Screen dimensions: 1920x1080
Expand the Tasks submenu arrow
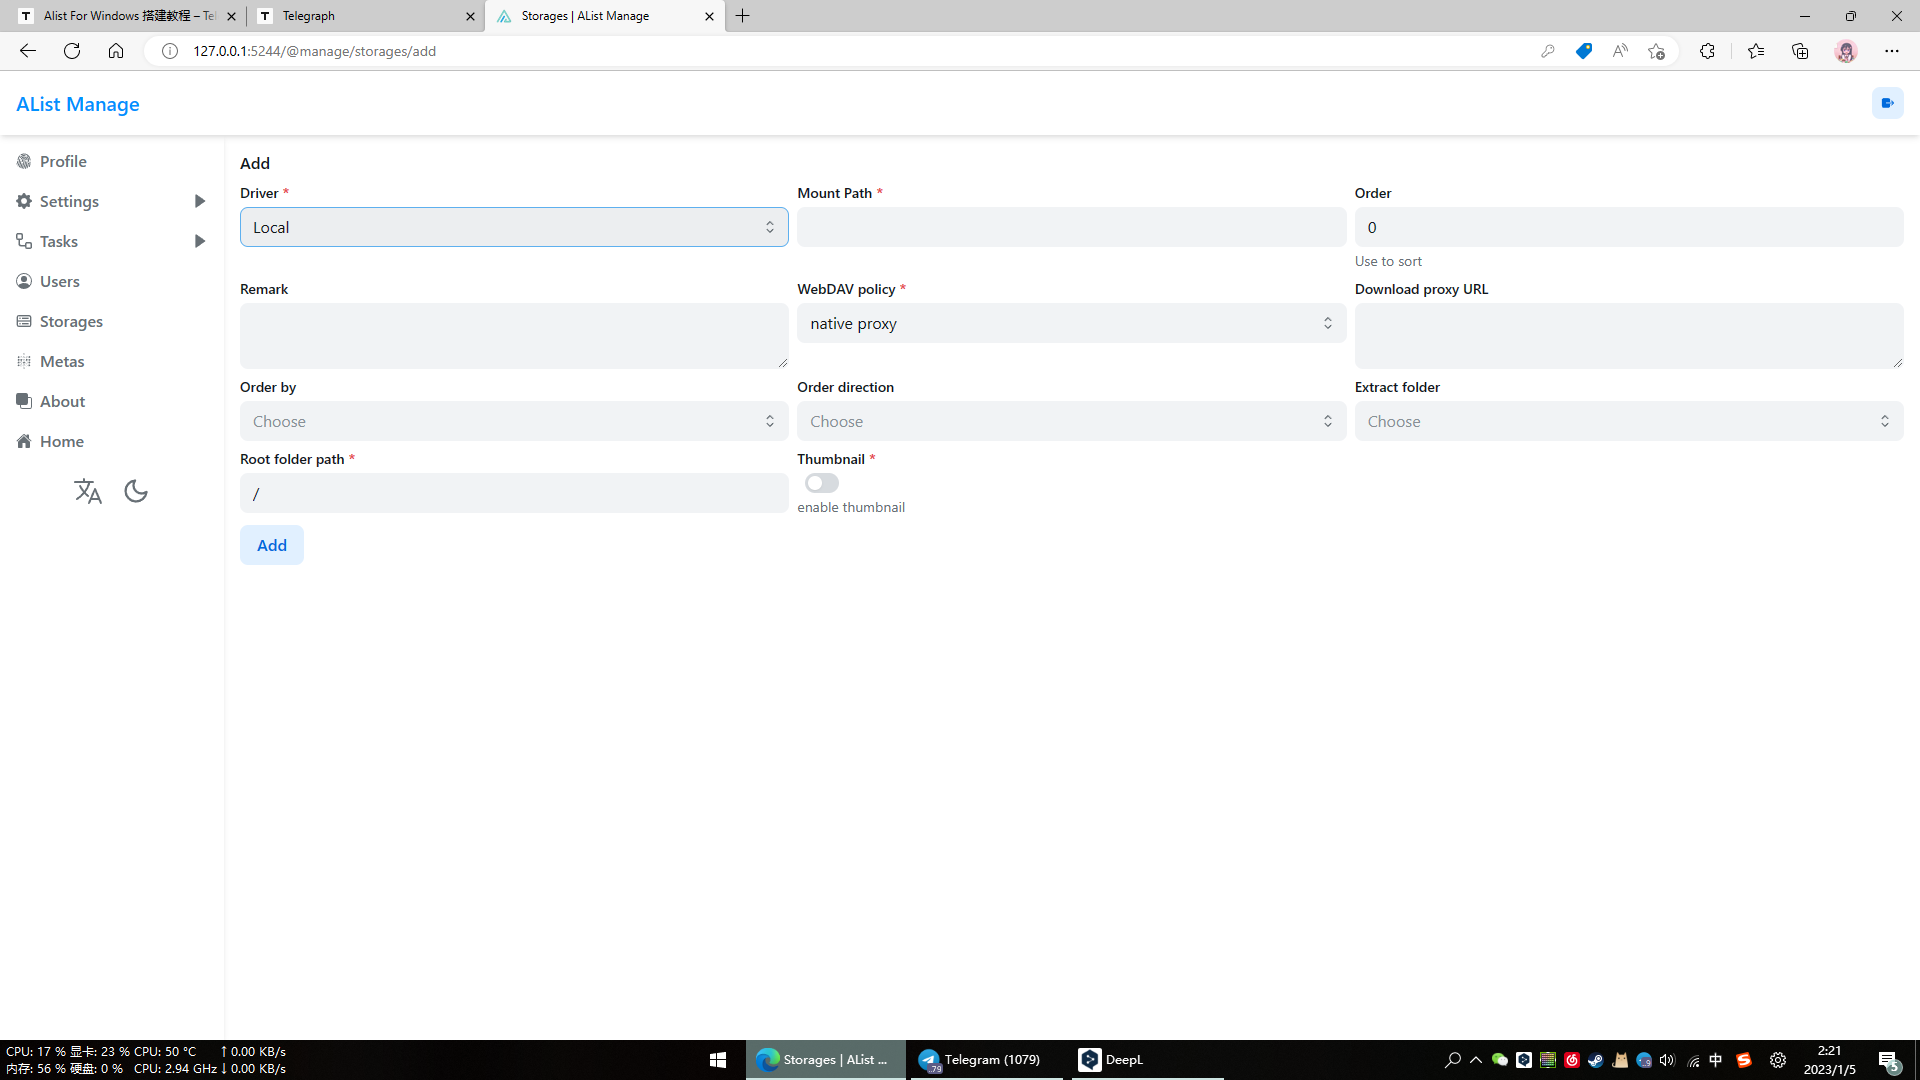(x=199, y=241)
